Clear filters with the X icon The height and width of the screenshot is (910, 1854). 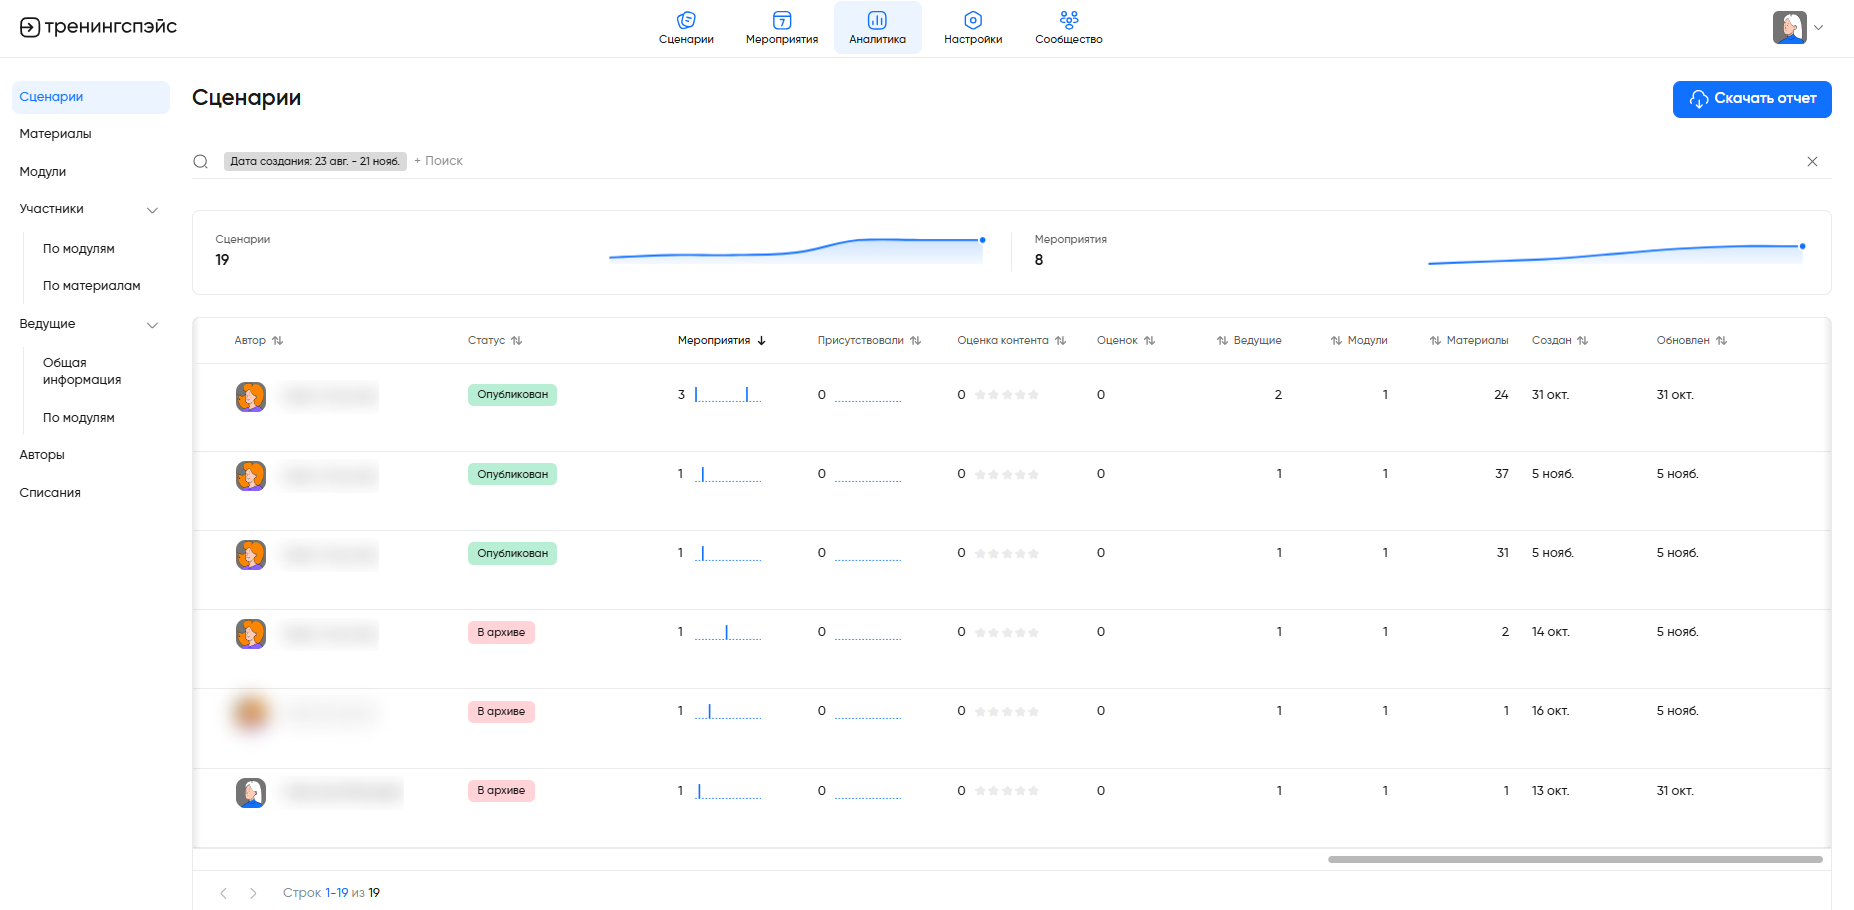click(1812, 162)
